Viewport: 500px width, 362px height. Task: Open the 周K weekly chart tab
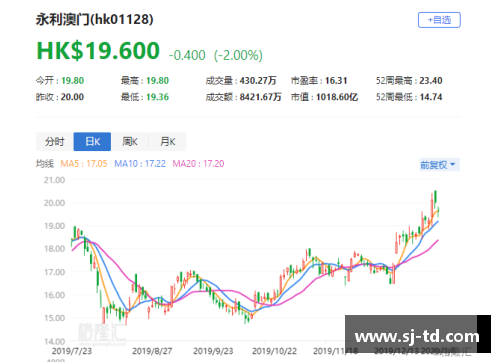coord(130,142)
